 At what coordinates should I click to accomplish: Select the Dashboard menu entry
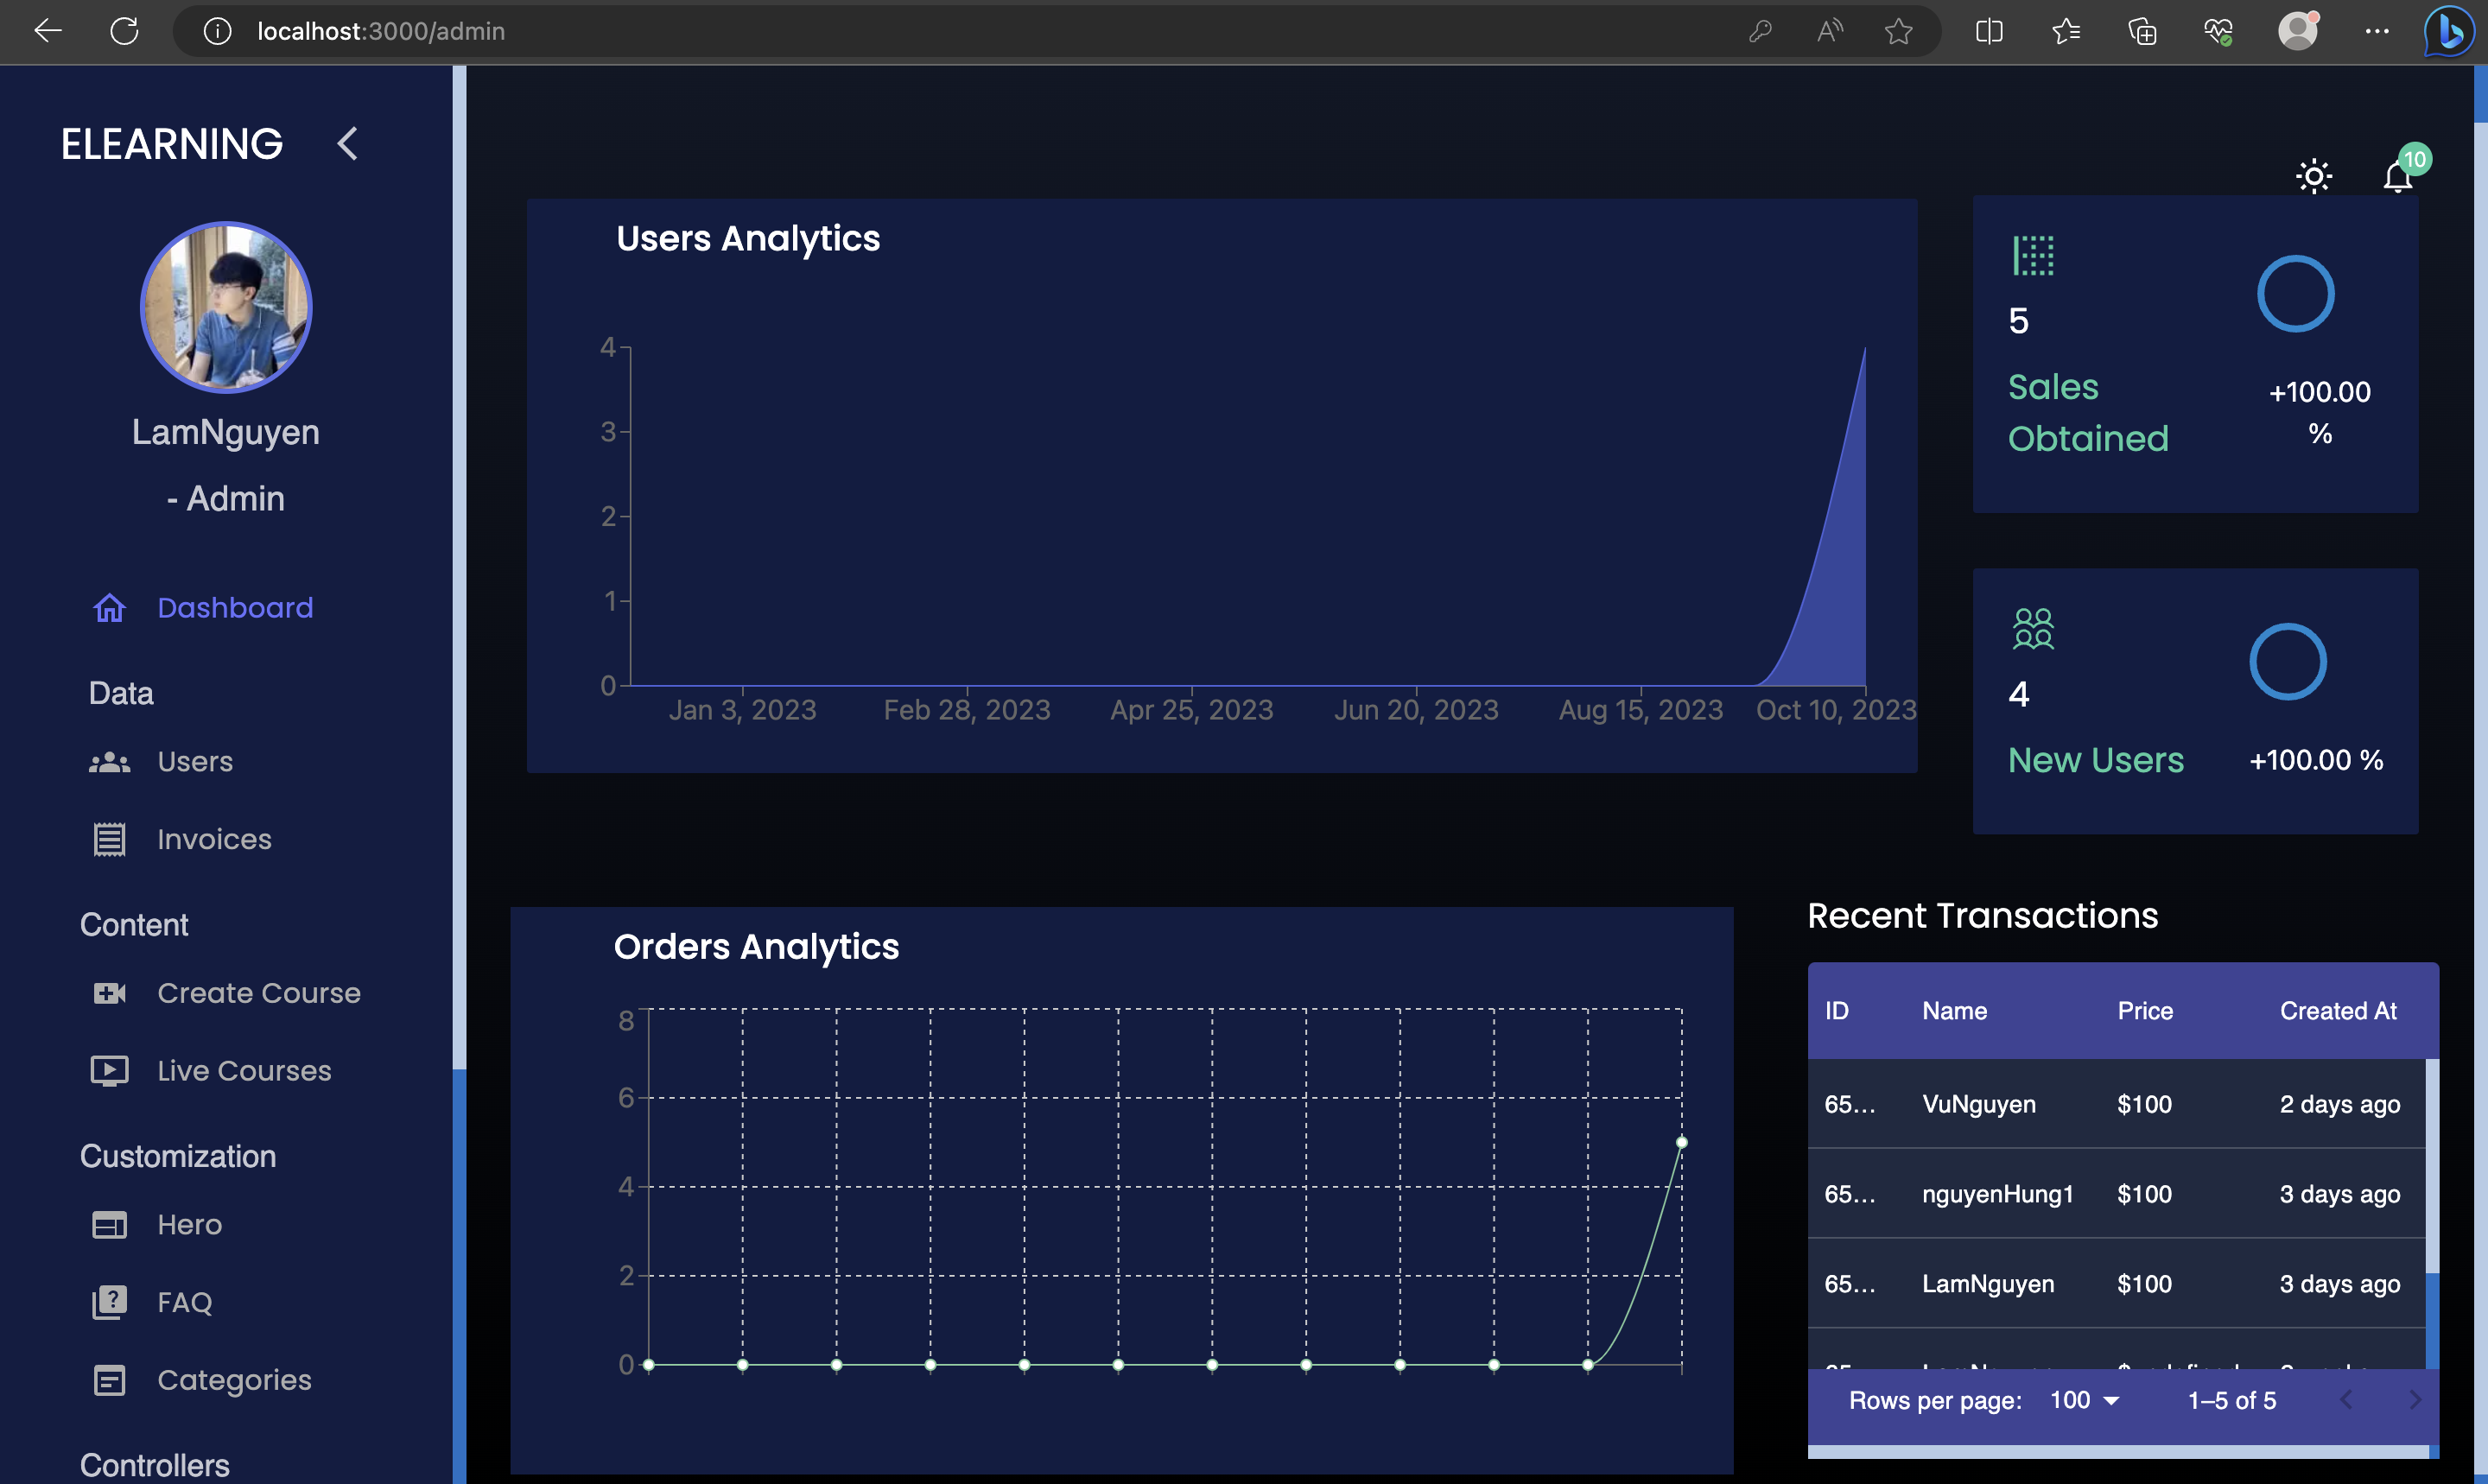click(x=235, y=607)
